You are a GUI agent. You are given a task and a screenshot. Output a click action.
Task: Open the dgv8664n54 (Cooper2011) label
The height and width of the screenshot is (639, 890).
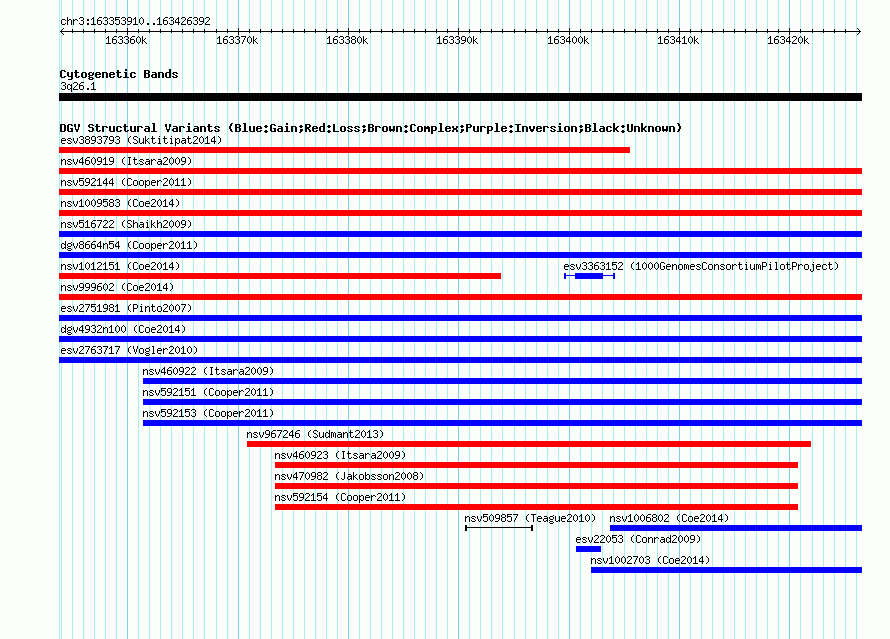pyautogui.click(x=129, y=245)
